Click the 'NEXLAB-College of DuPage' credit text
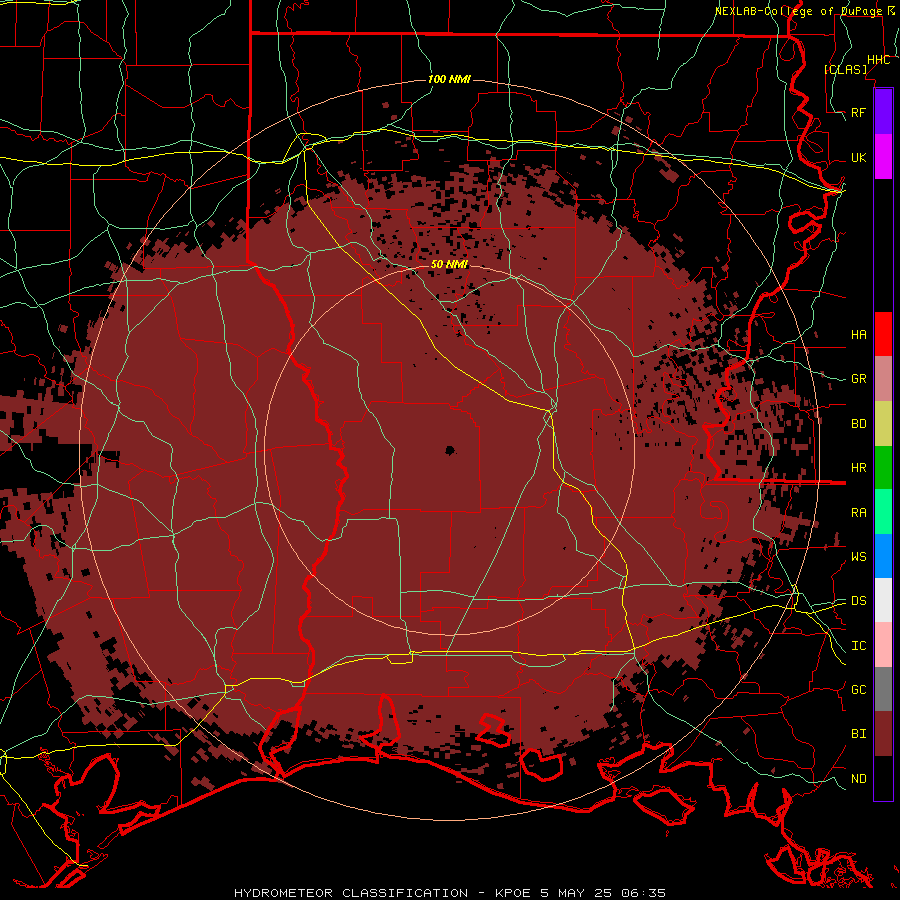900x900 pixels. click(x=798, y=11)
